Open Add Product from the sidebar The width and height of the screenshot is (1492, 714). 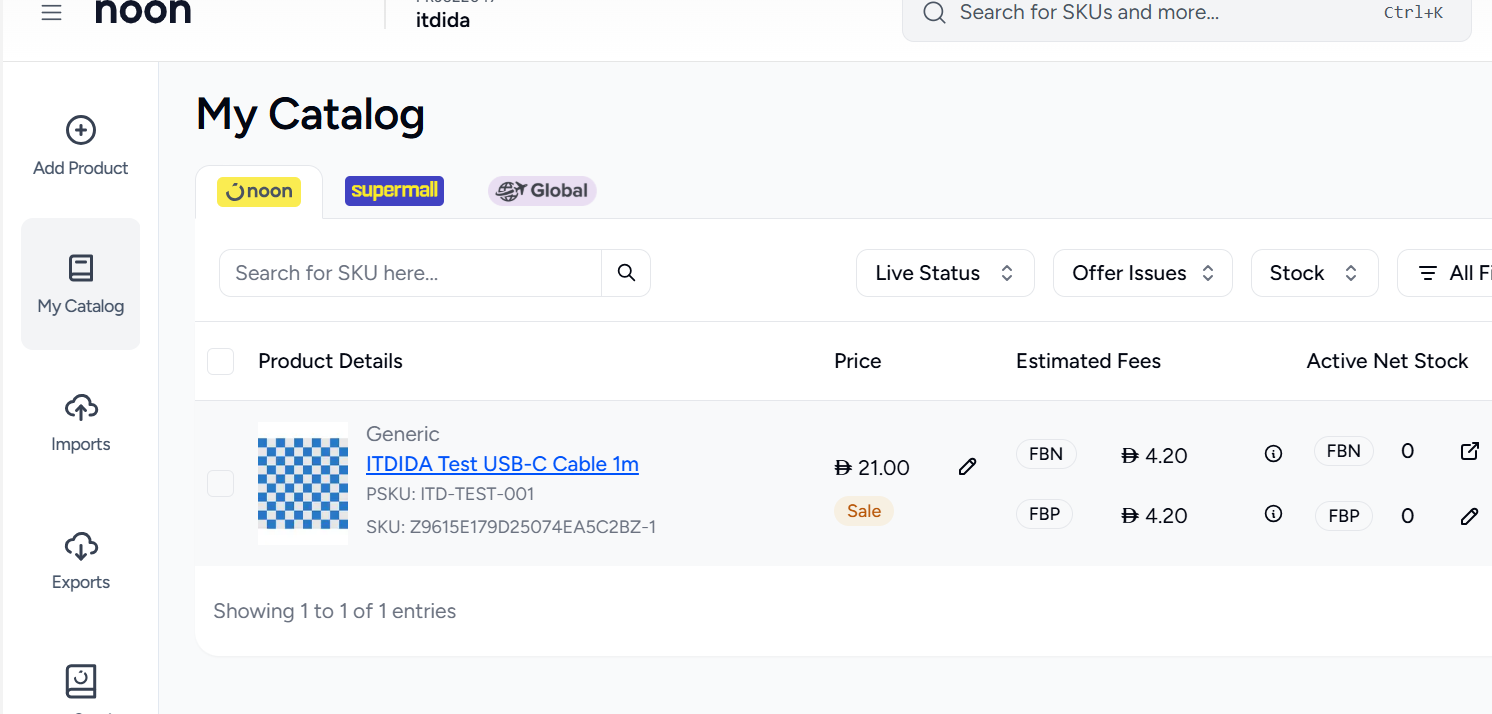tap(80, 147)
